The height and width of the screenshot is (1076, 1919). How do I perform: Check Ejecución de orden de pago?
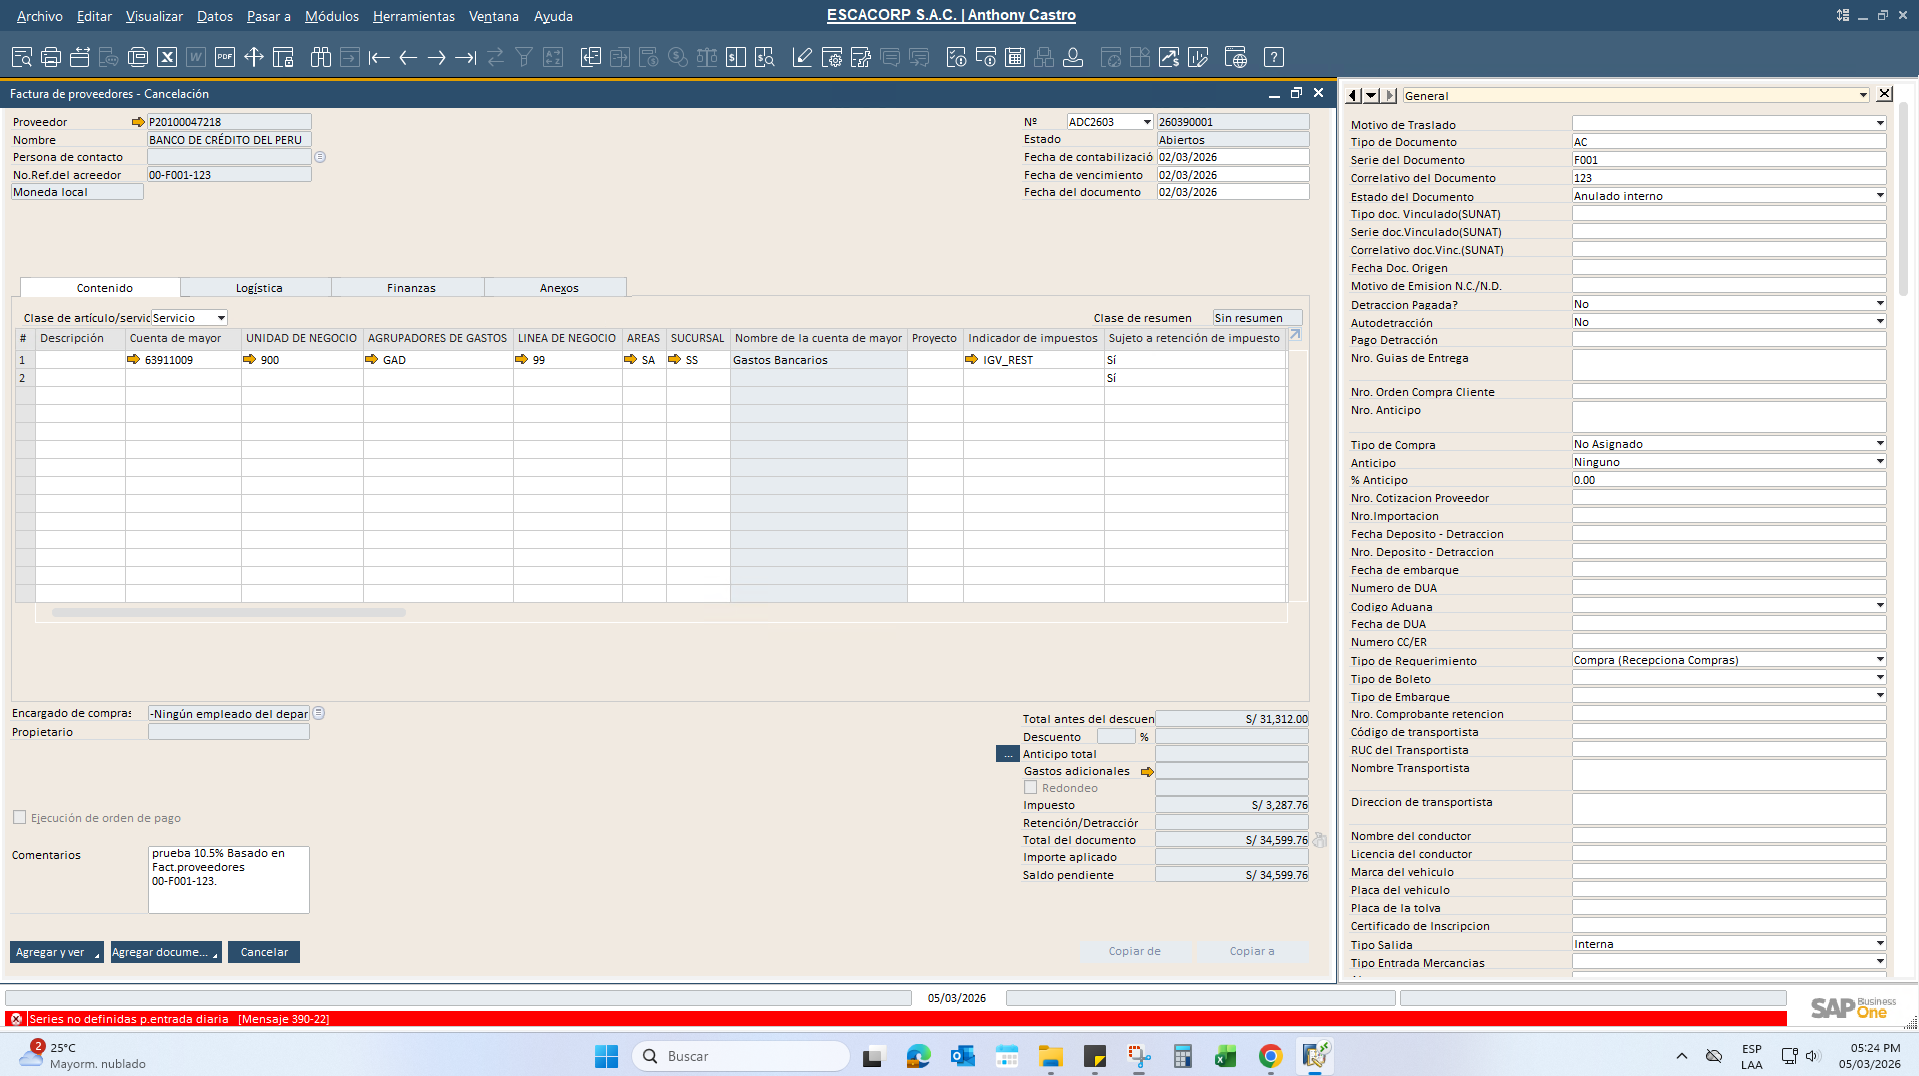[x=19, y=818]
